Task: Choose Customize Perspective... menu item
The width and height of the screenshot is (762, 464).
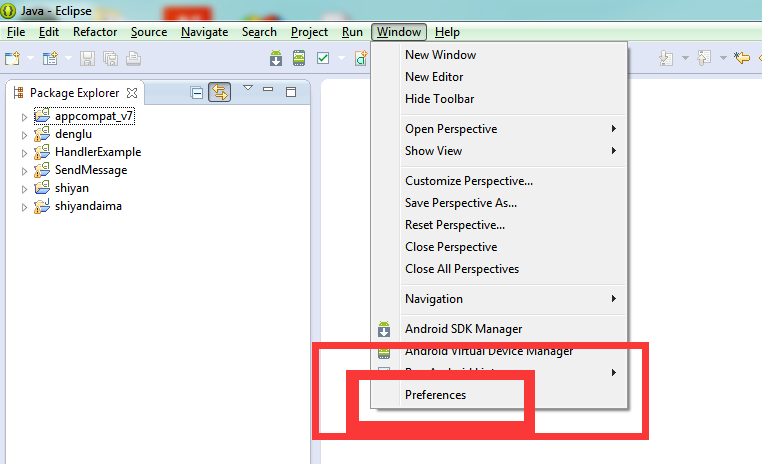Action: coord(500,181)
